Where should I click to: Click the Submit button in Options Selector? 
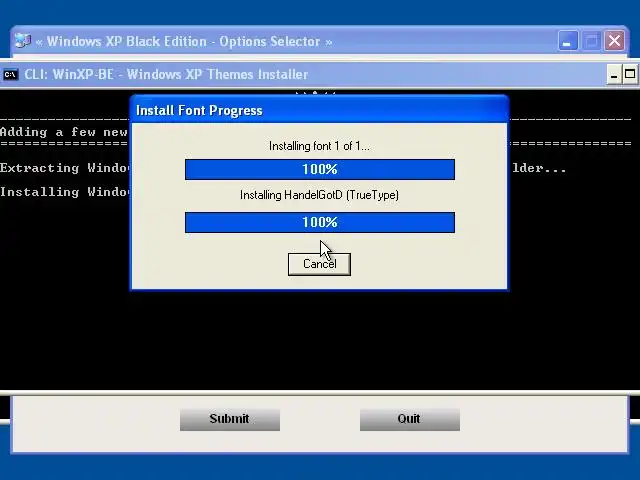[230, 419]
